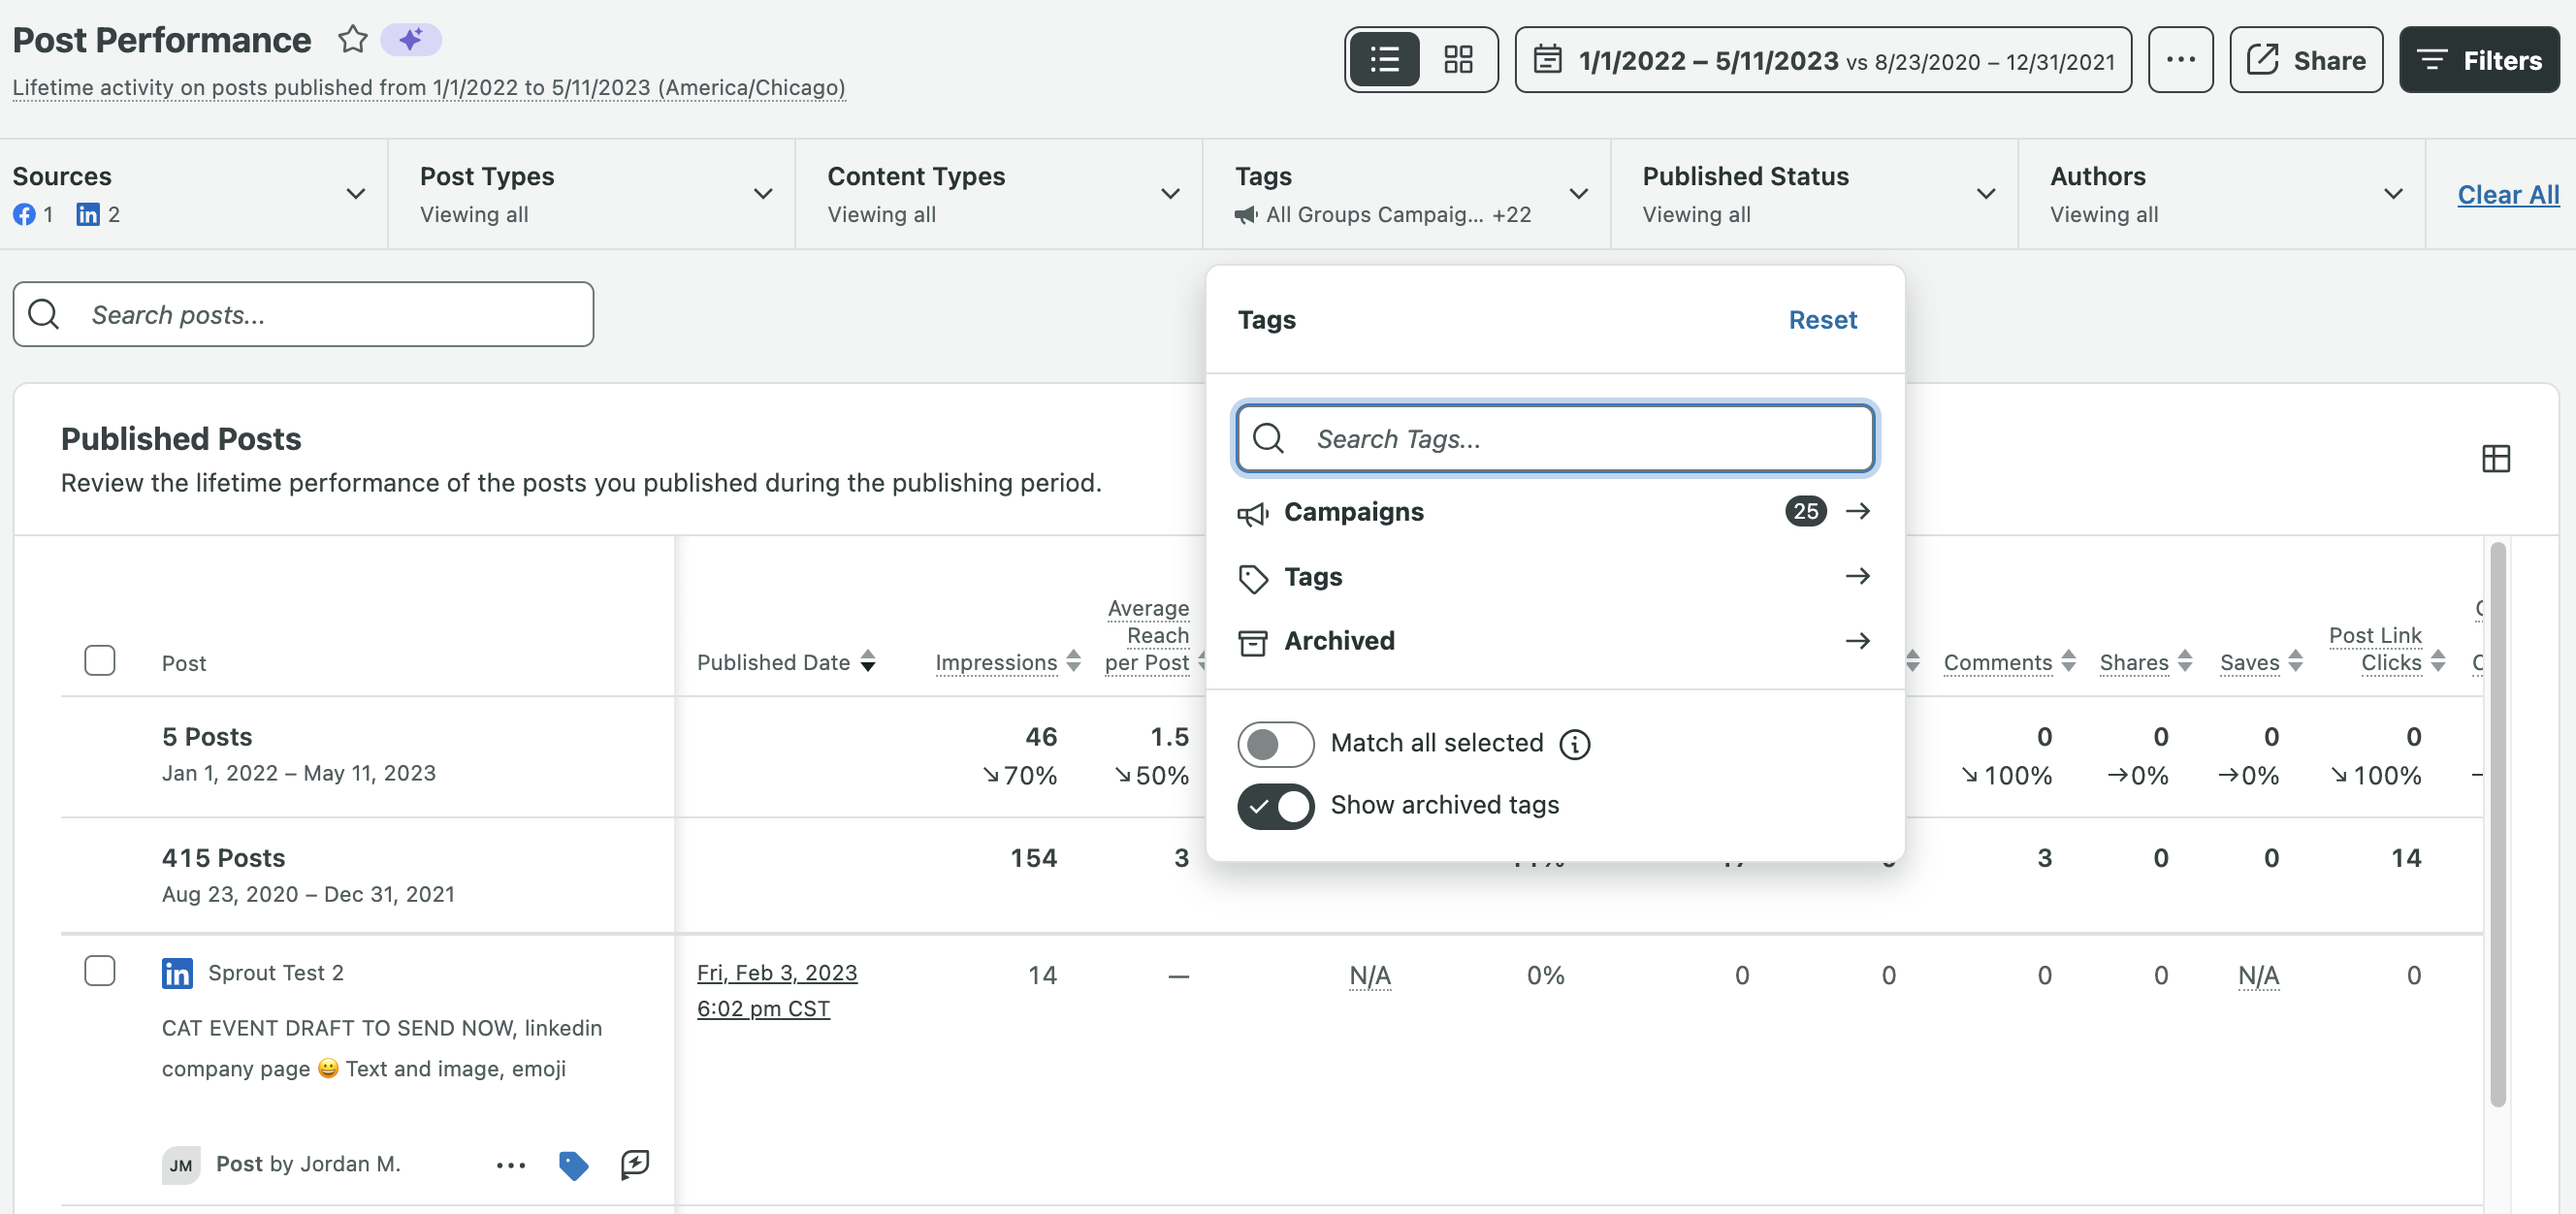This screenshot has height=1214, width=2576.
Task: Click the magnifier icon in Search posts
Action: click(43, 314)
